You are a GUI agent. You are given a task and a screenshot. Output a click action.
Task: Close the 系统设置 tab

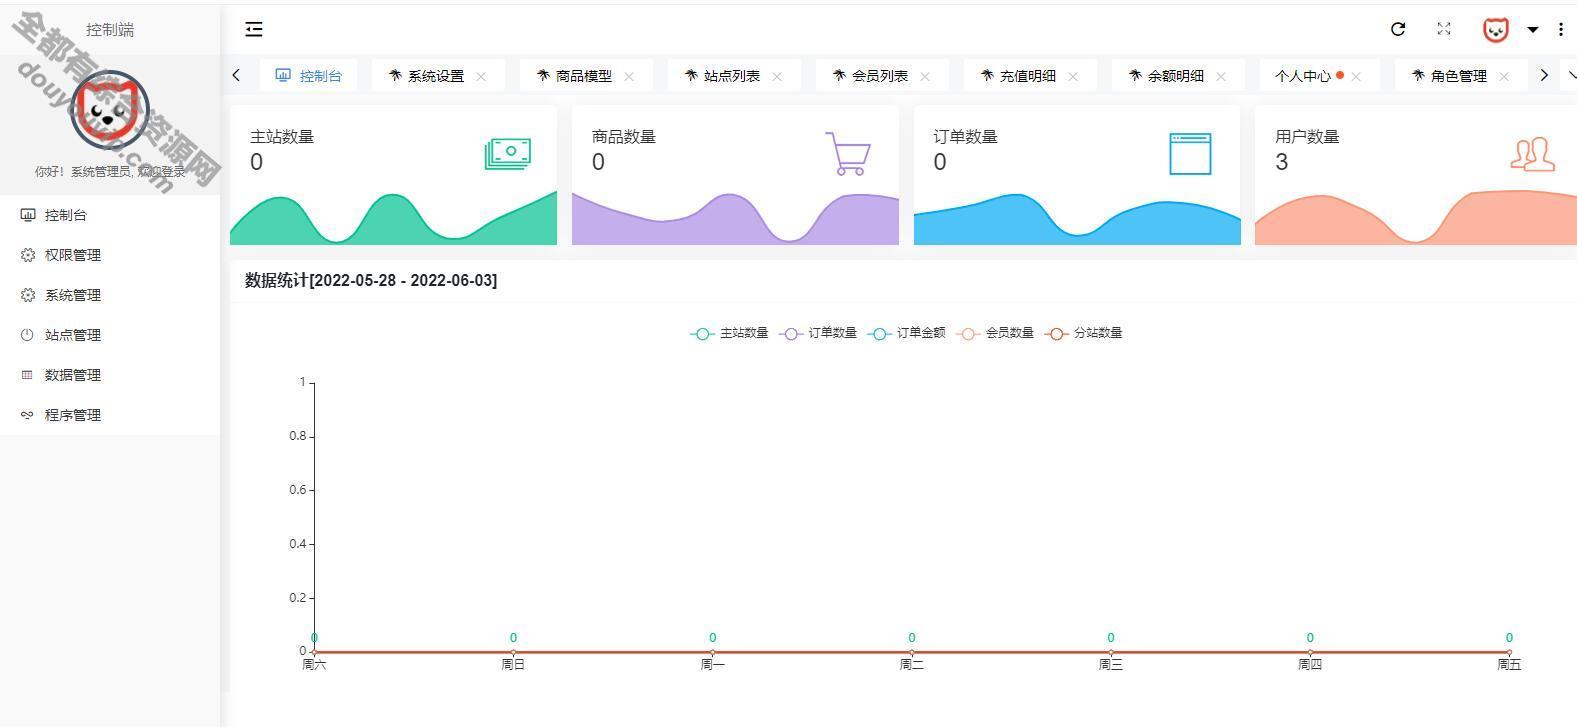pos(481,76)
